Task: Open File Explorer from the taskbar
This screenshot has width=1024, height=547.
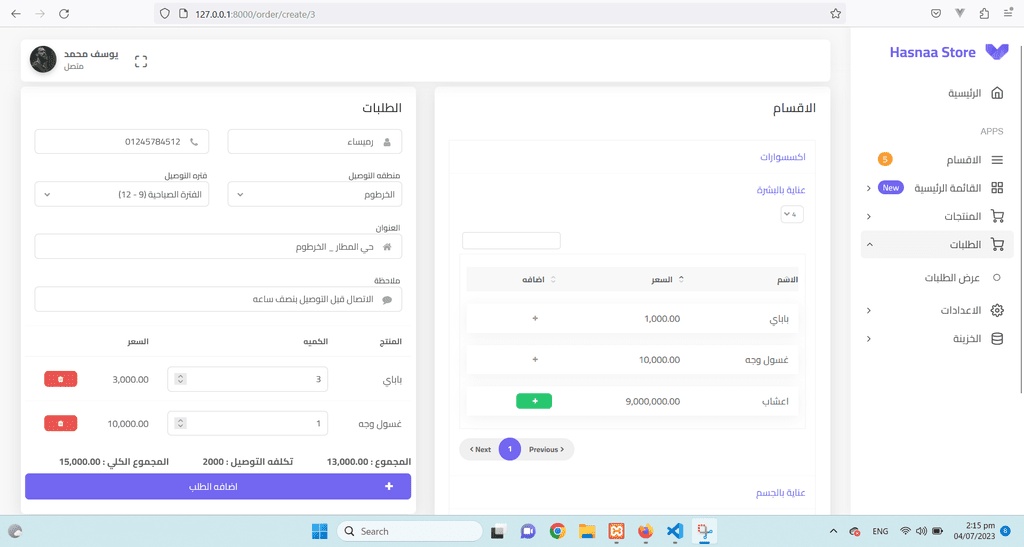Action: pos(587,531)
